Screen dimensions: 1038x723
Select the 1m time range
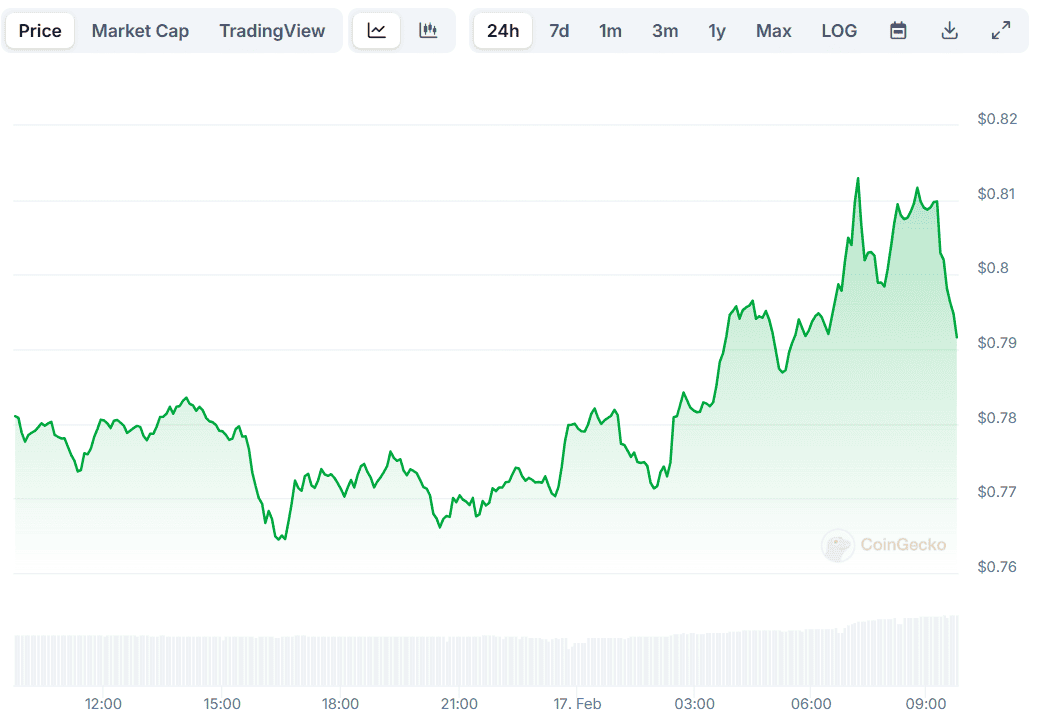click(610, 31)
